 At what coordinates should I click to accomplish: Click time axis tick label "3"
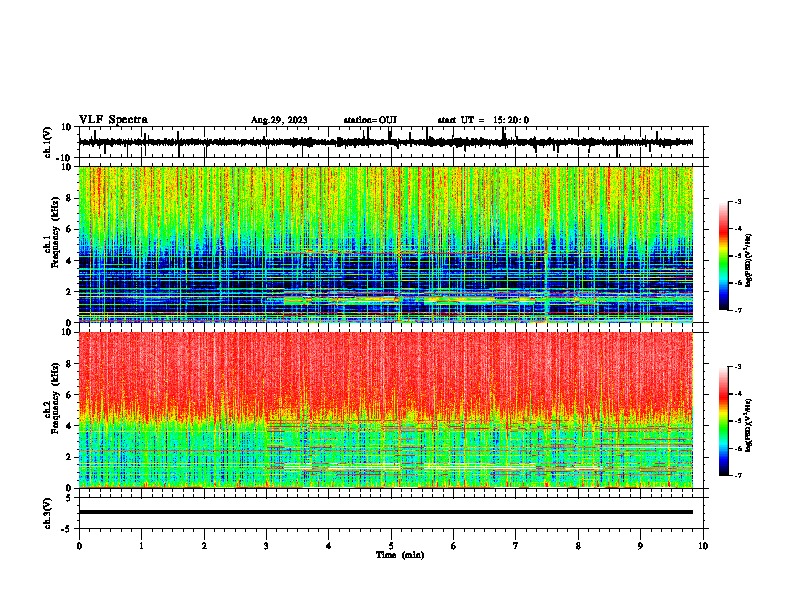coord(266,545)
